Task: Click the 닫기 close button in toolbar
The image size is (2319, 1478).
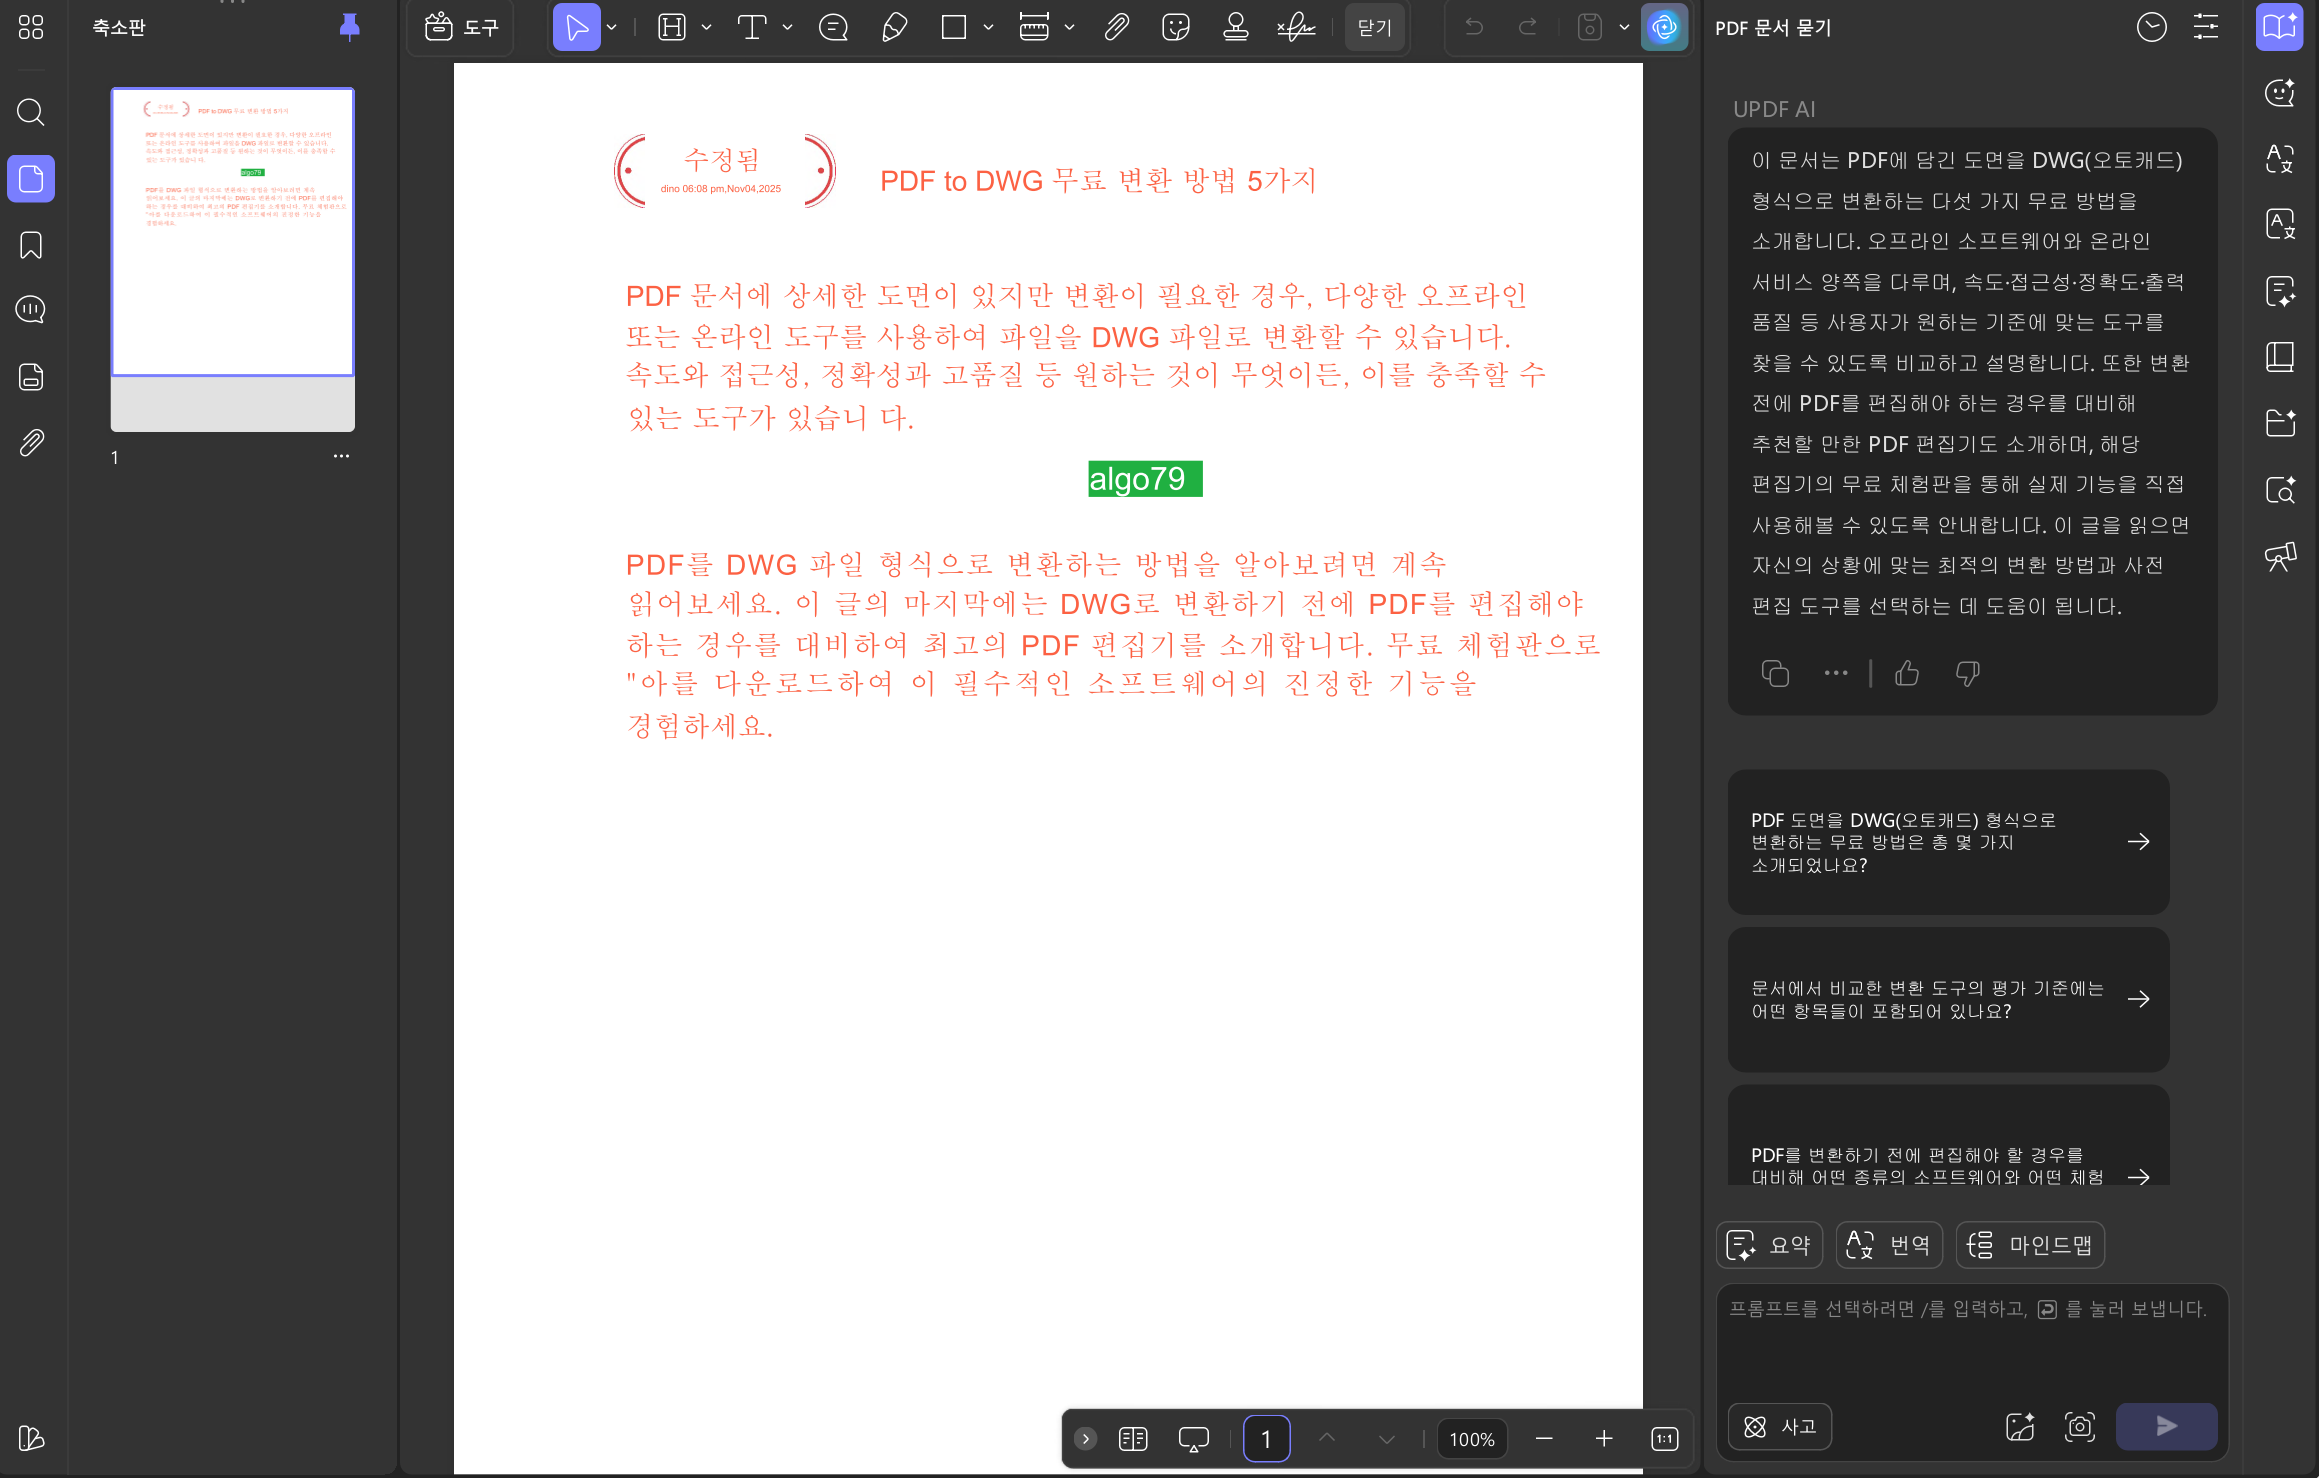Action: click(x=1374, y=27)
